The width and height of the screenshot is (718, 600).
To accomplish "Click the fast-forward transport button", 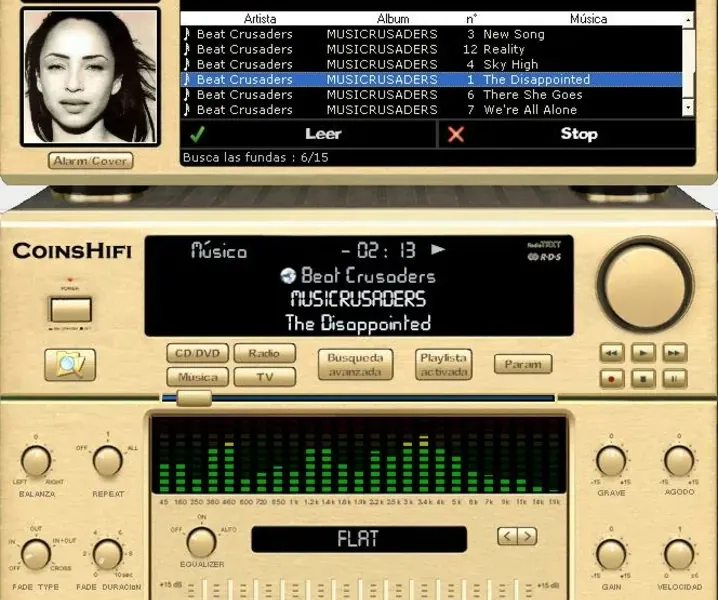I will 674,353.
